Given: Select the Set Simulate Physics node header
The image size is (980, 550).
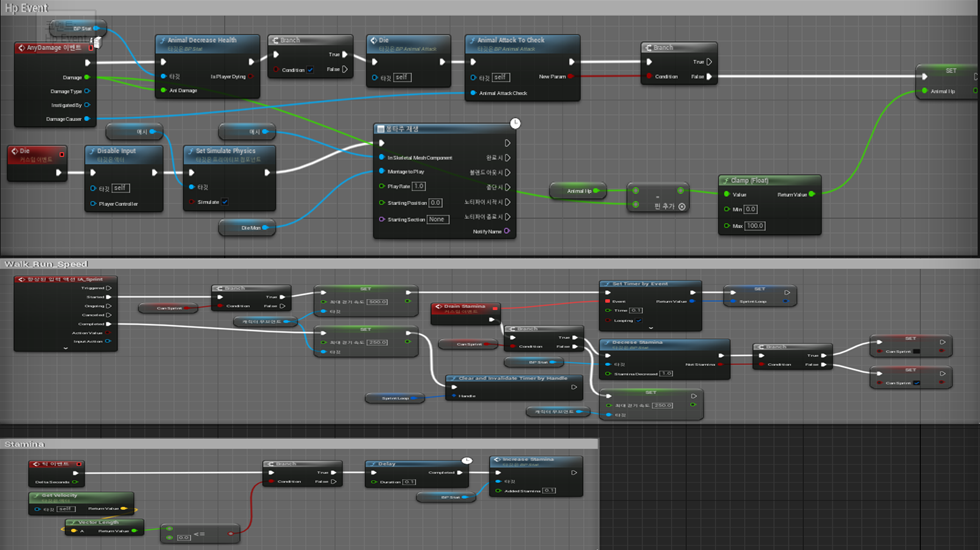Looking at the screenshot, I should [229, 154].
